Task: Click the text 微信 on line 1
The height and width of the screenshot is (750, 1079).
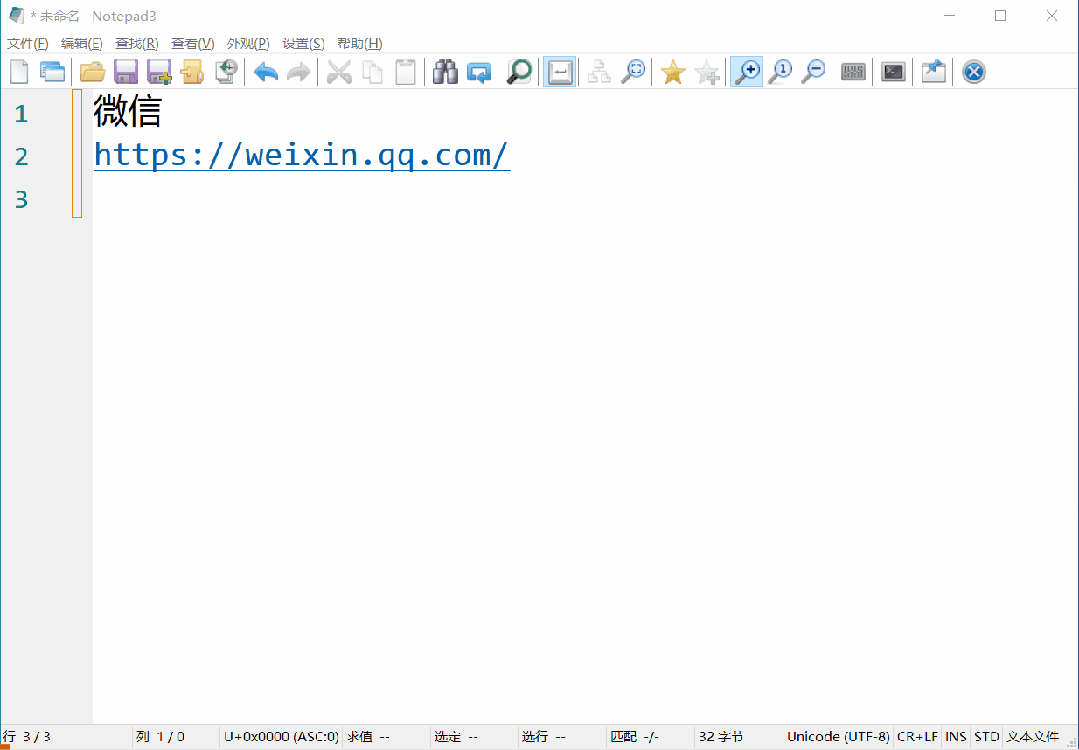Action: point(127,111)
